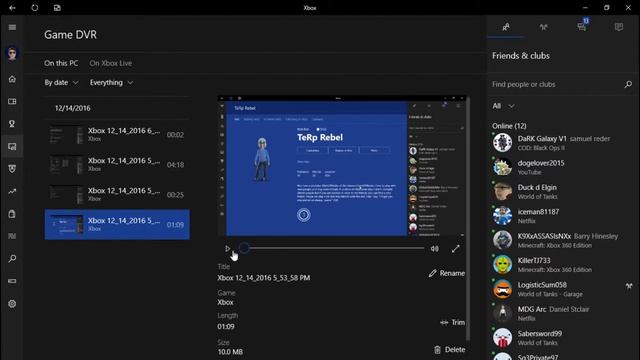Select the 00:25 clip in list

tap(117, 195)
